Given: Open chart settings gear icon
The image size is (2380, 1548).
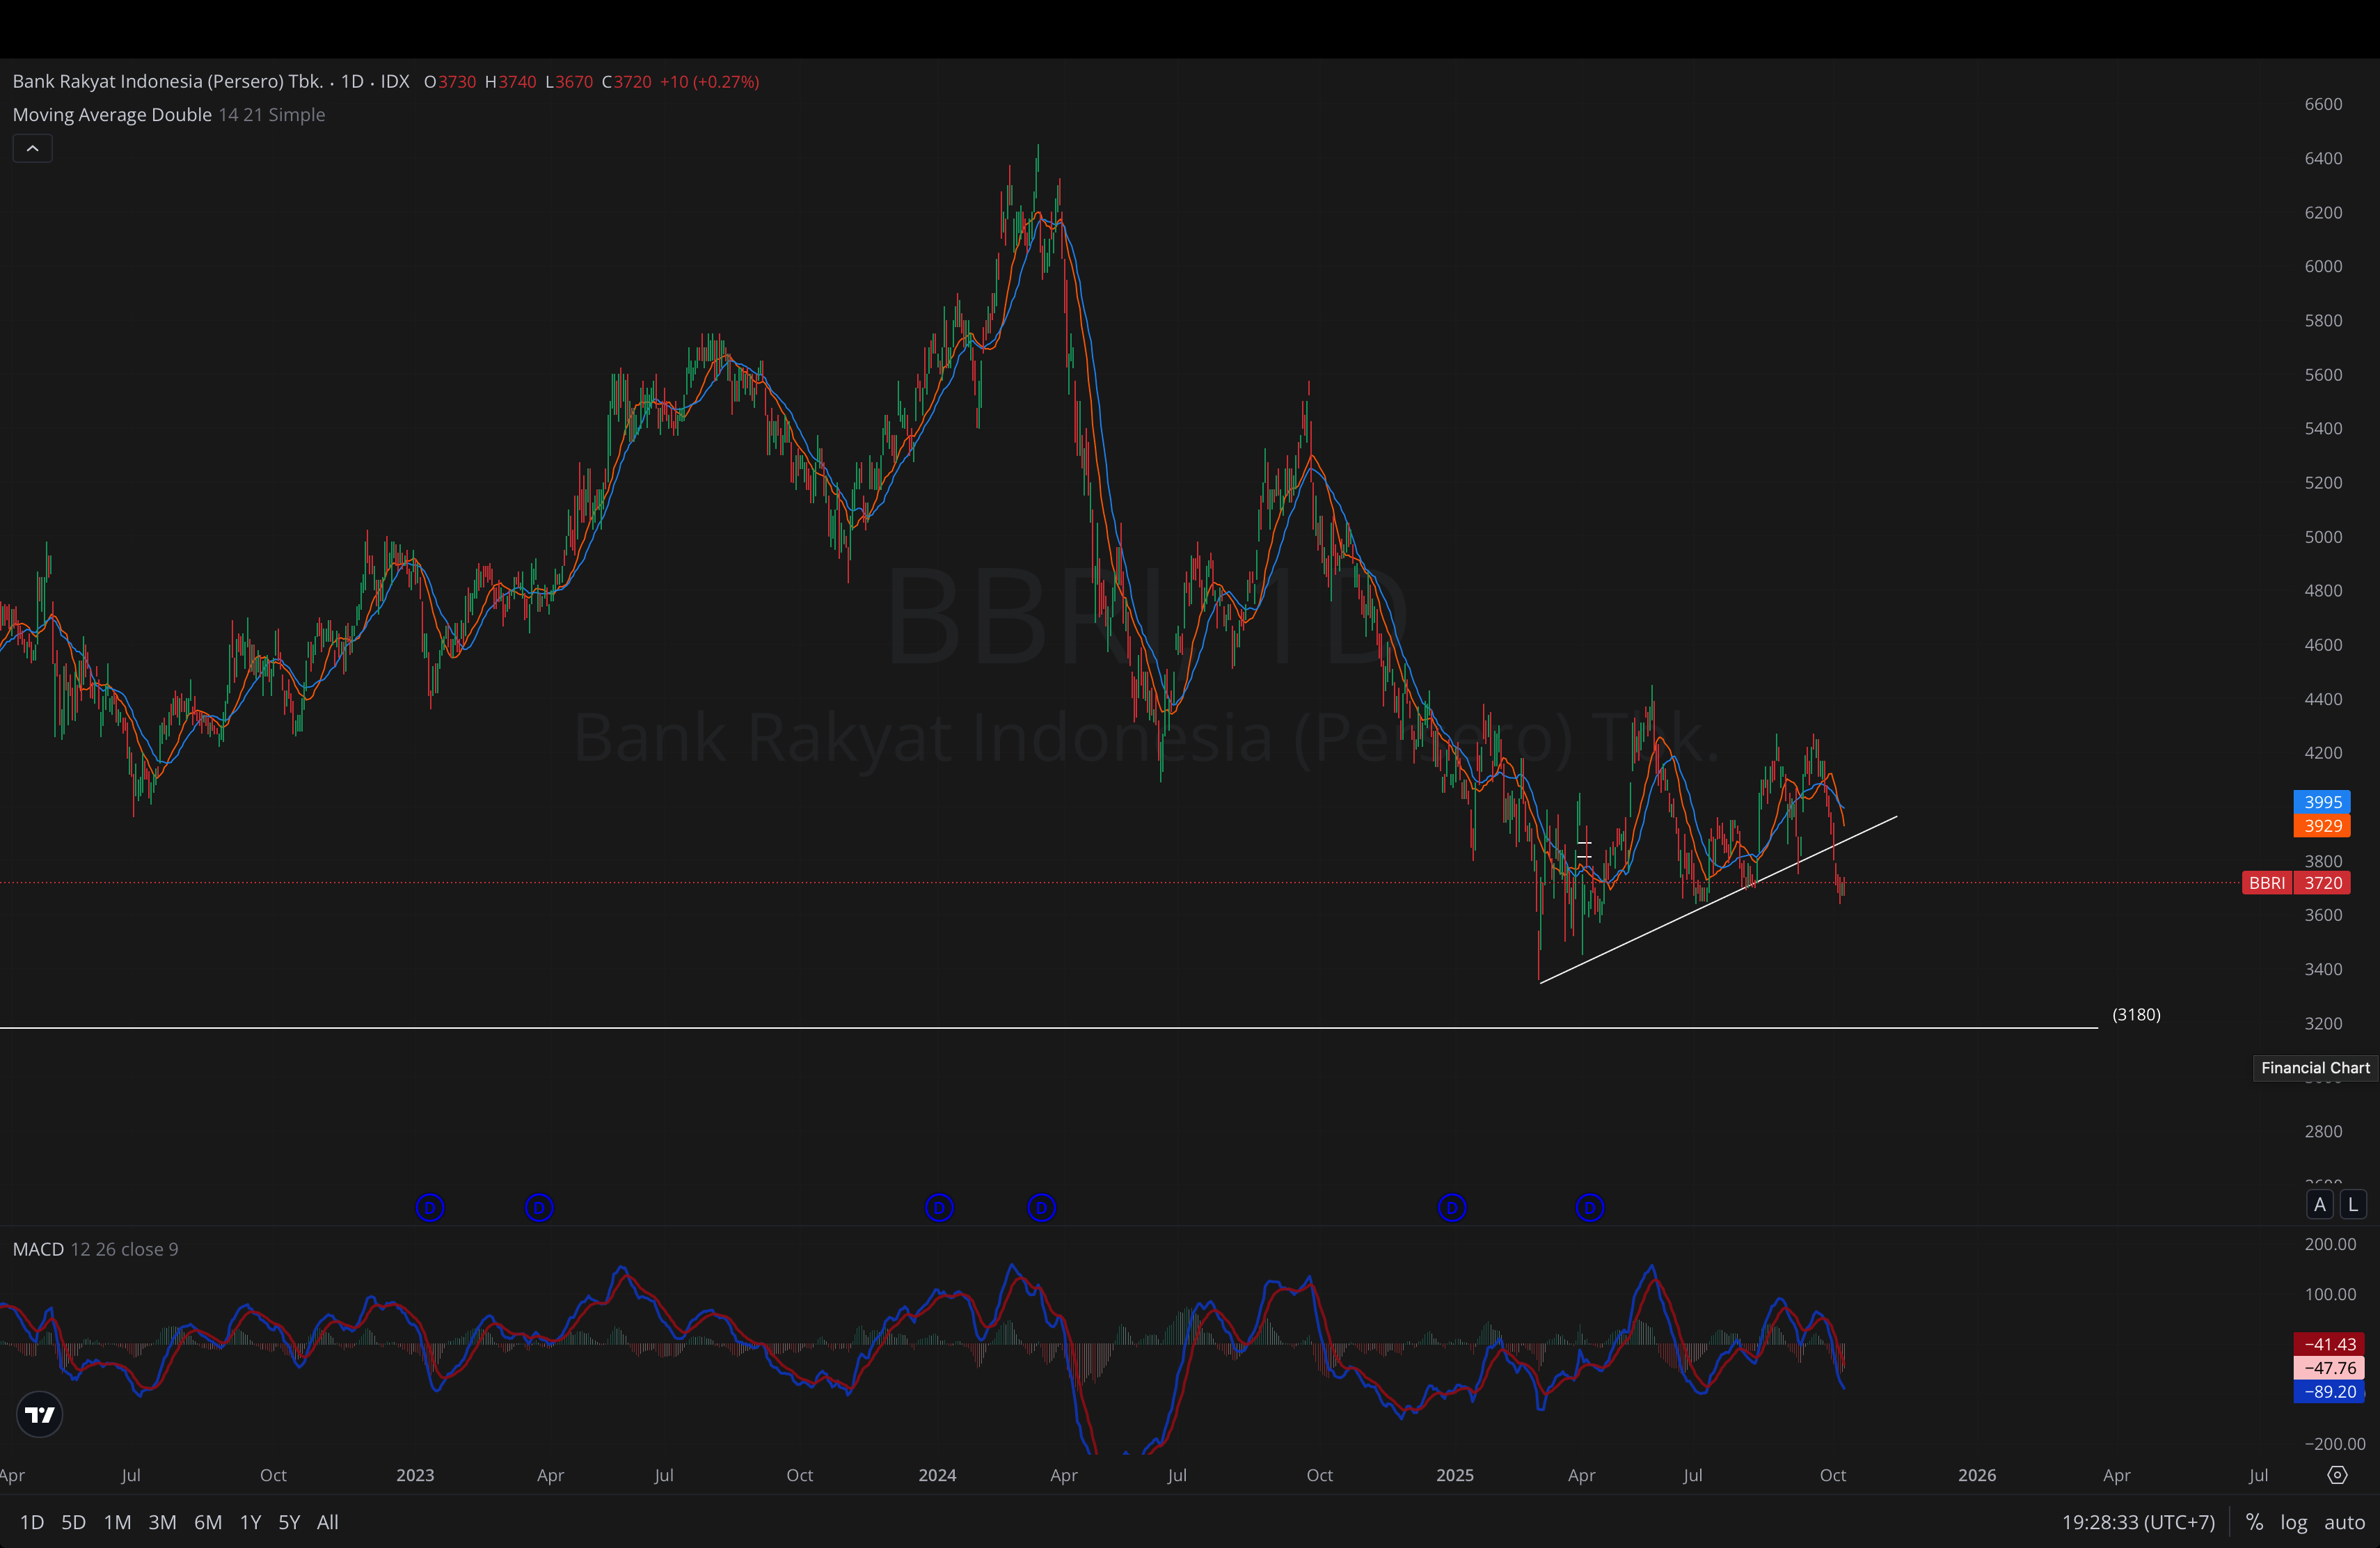Looking at the screenshot, I should pyautogui.click(x=2337, y=1475).
